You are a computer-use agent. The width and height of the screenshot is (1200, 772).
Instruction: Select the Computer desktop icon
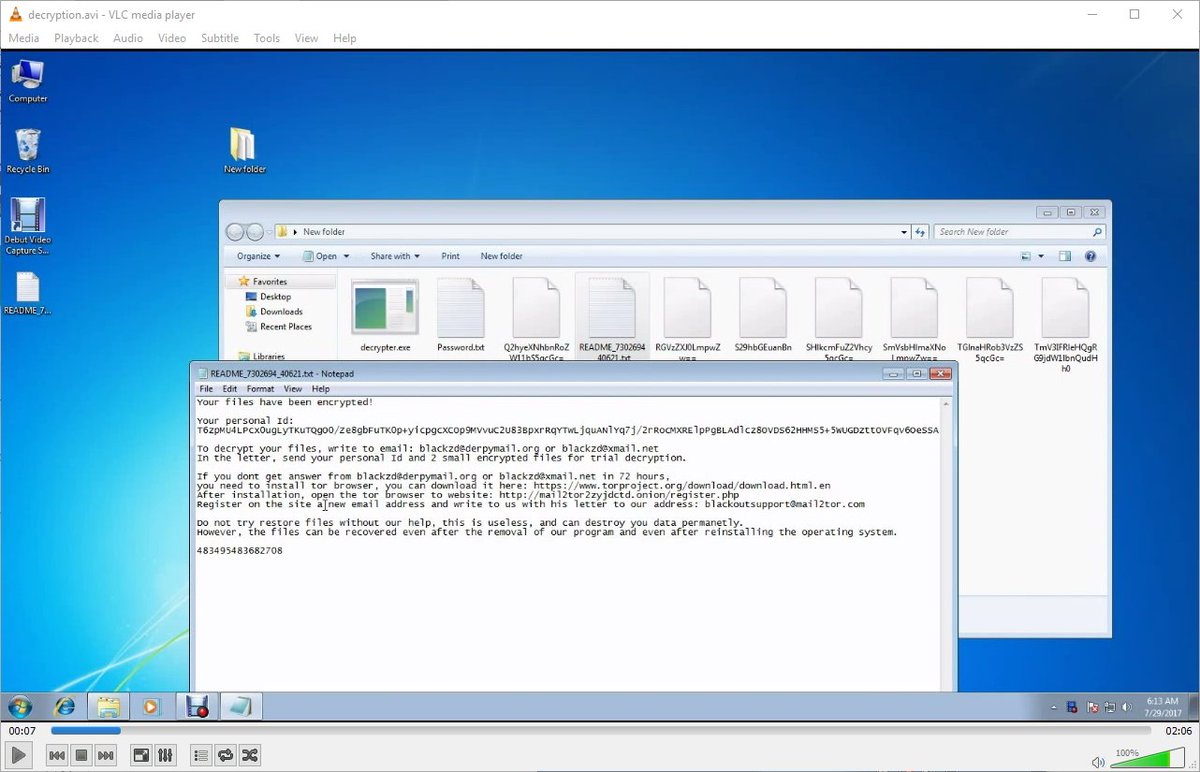pyautogui.click(x=28, y=80)
